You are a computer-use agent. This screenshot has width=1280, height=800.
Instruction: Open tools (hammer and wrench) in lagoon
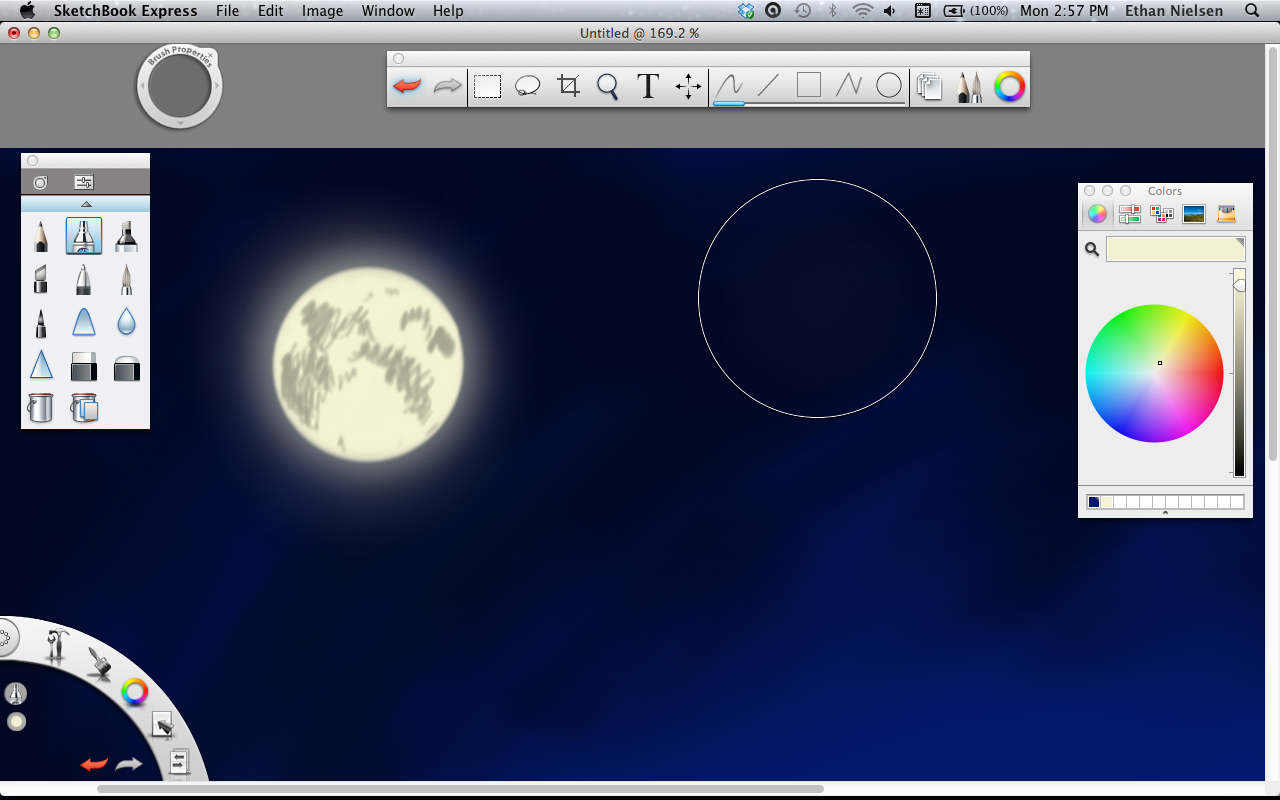(x=56, y=646)
